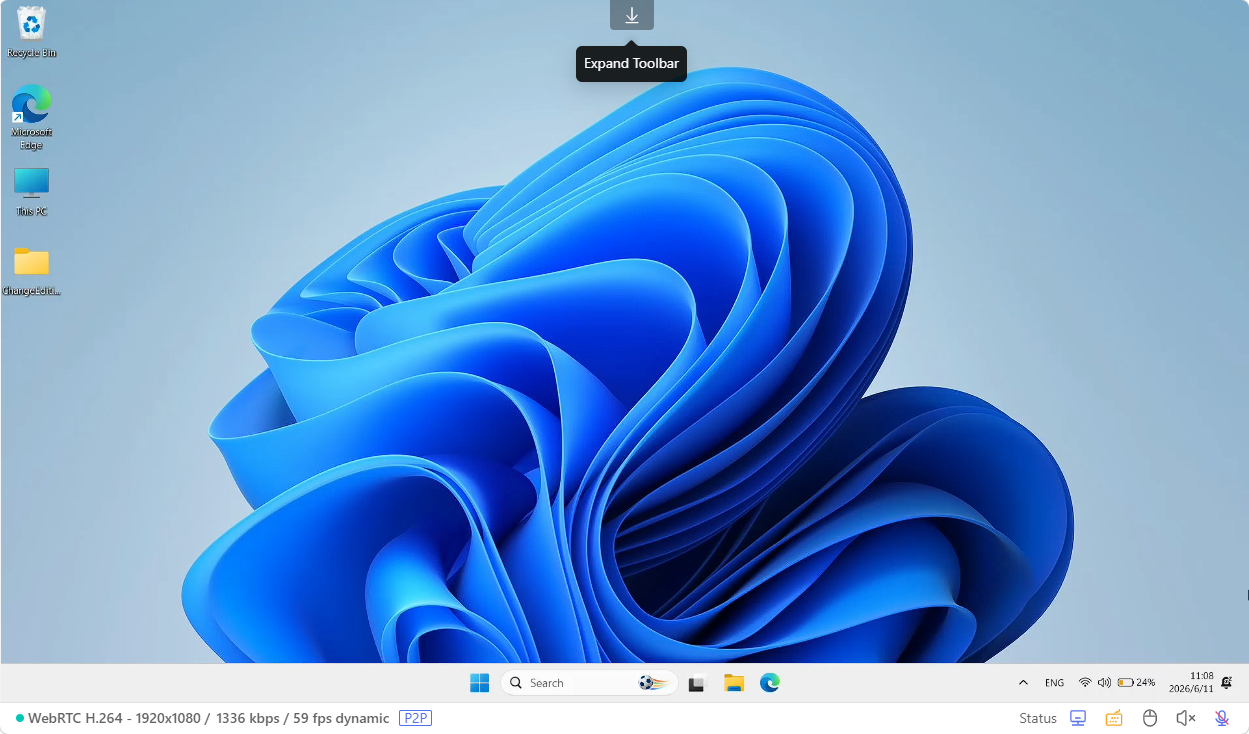Click the ENG language indicator
The image size is (1249, 734).
point(1054,683)
